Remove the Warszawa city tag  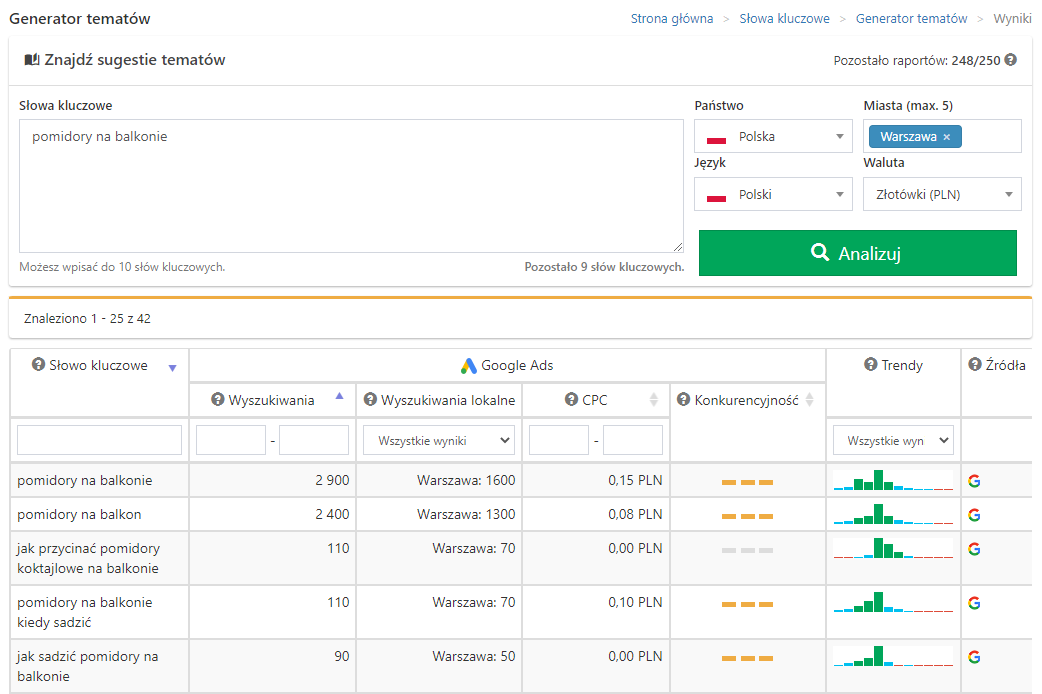(947, 137)
